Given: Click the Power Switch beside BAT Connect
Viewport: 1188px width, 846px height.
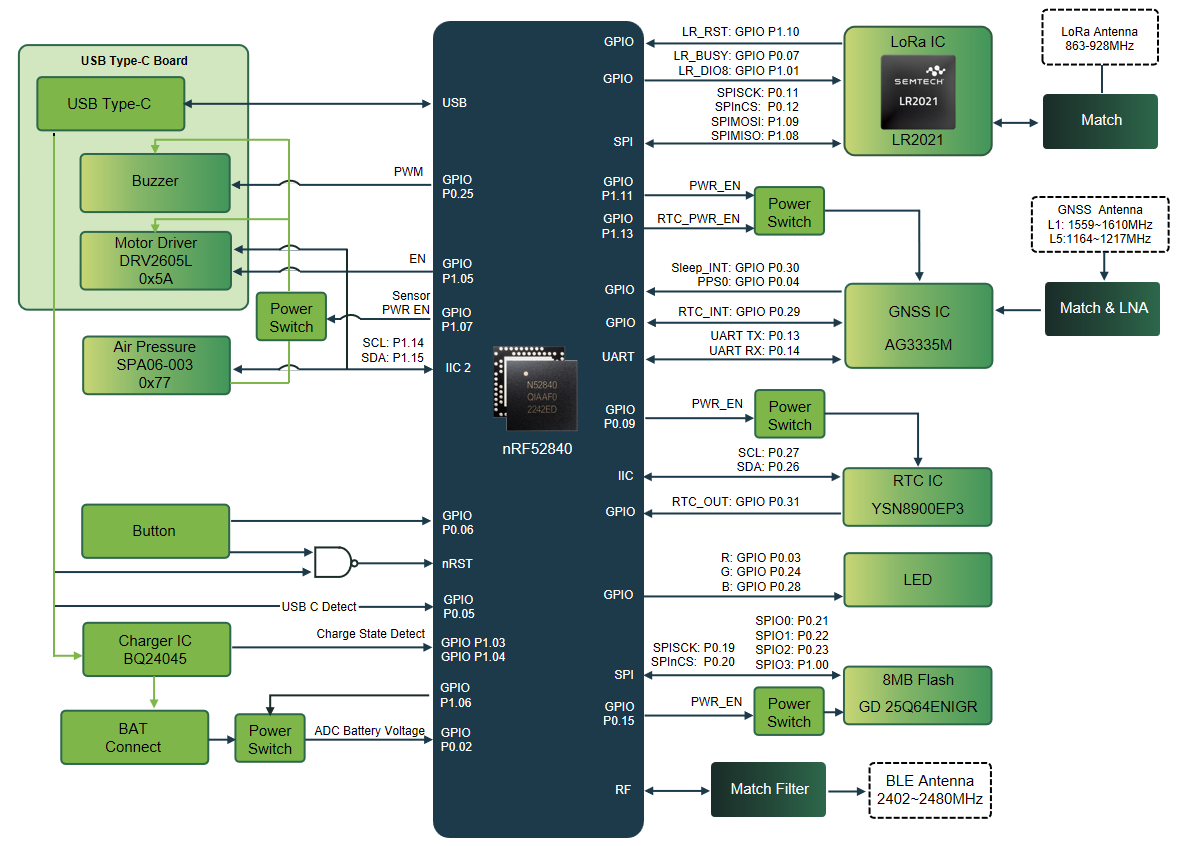Looking at the screenshot, I should 270,738.
